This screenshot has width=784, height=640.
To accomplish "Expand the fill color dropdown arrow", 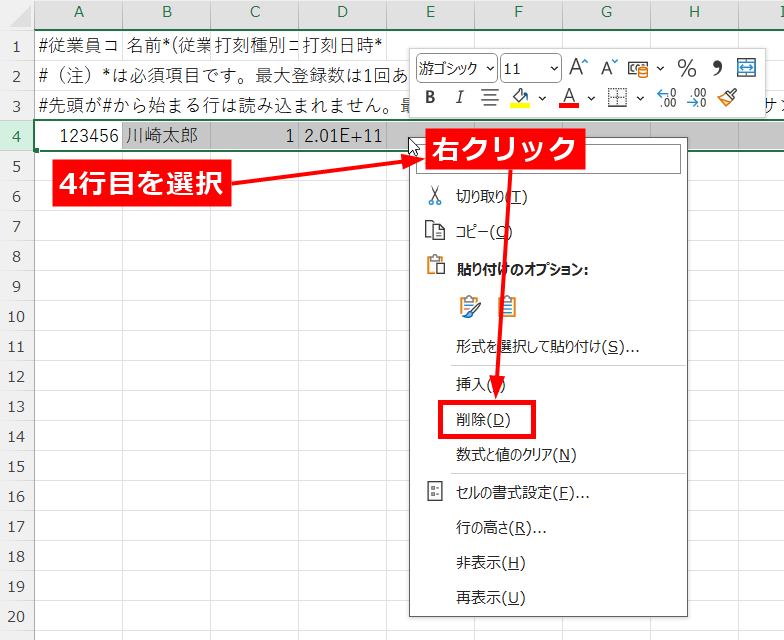I will tap(542, 97).
